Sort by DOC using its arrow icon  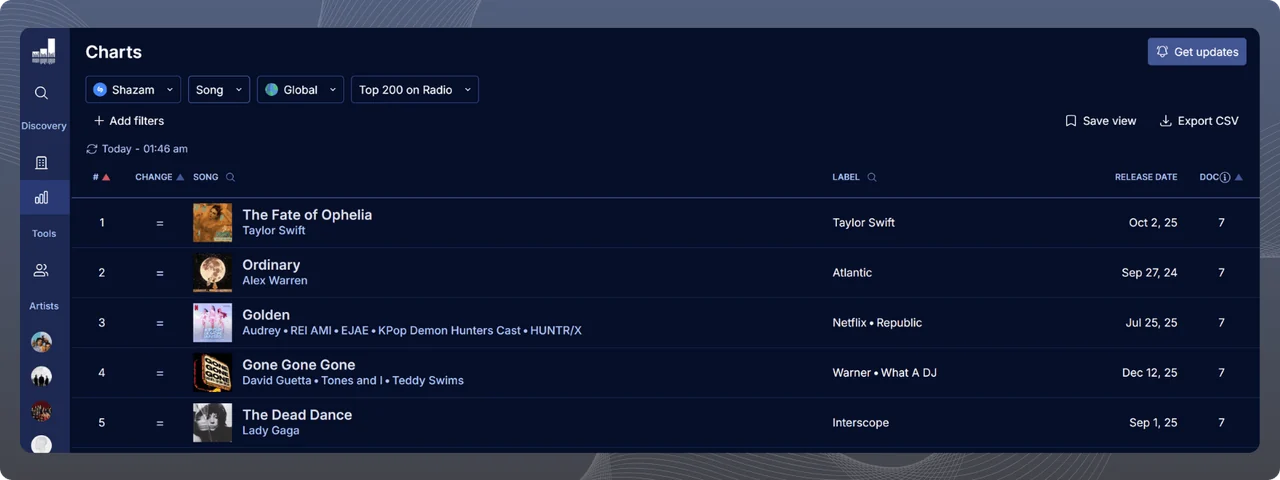1239,177
